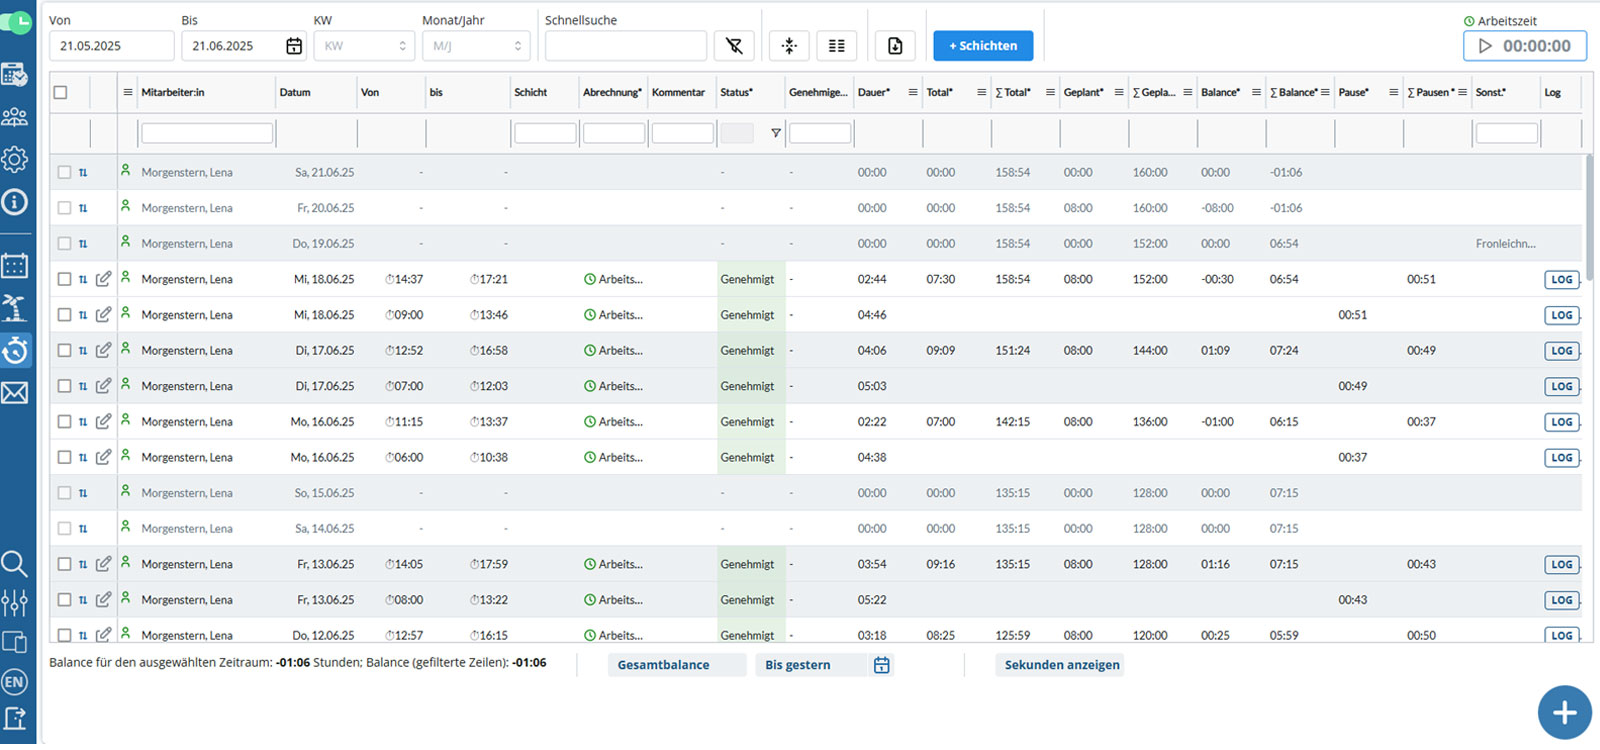Click the Schnellsuche input field
Image resolution: width=1600 pixels, height=750 pixels.
[x=626, y=46]
